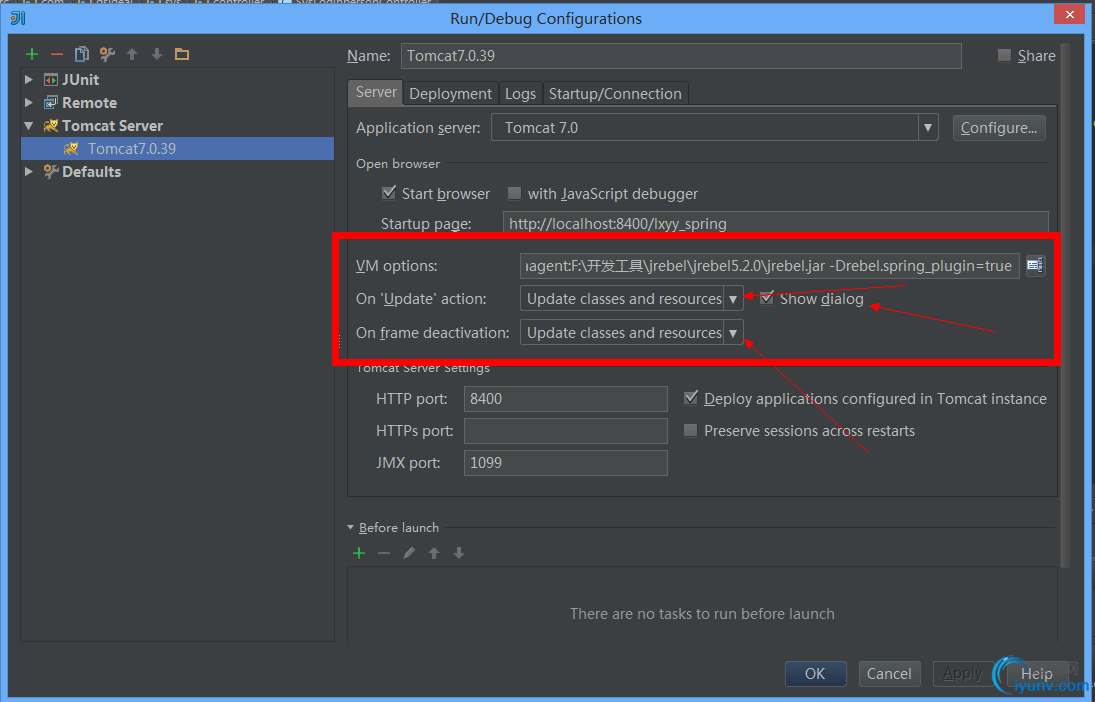Enable with JavaScript debugger checkbox

click(x=515, y=193)
